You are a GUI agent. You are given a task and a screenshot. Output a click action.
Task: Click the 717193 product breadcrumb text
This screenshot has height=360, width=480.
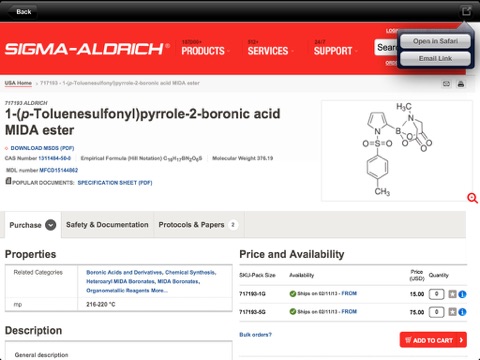(x=120, y=83)
